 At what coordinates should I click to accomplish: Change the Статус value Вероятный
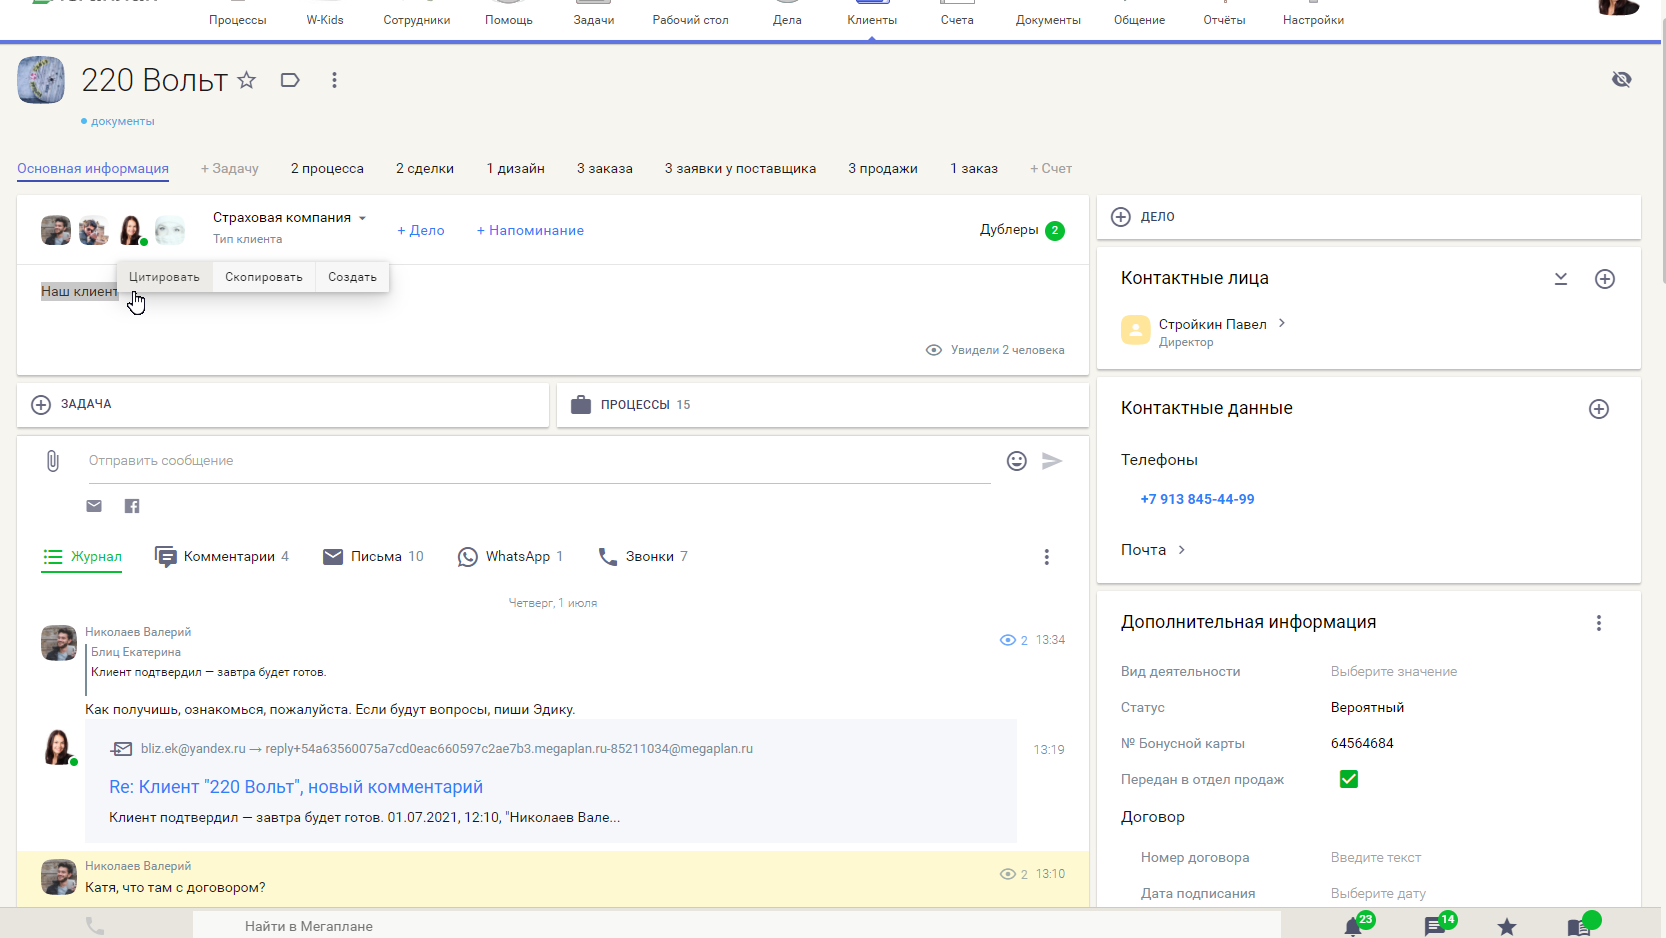click(x=1367, y=708)
